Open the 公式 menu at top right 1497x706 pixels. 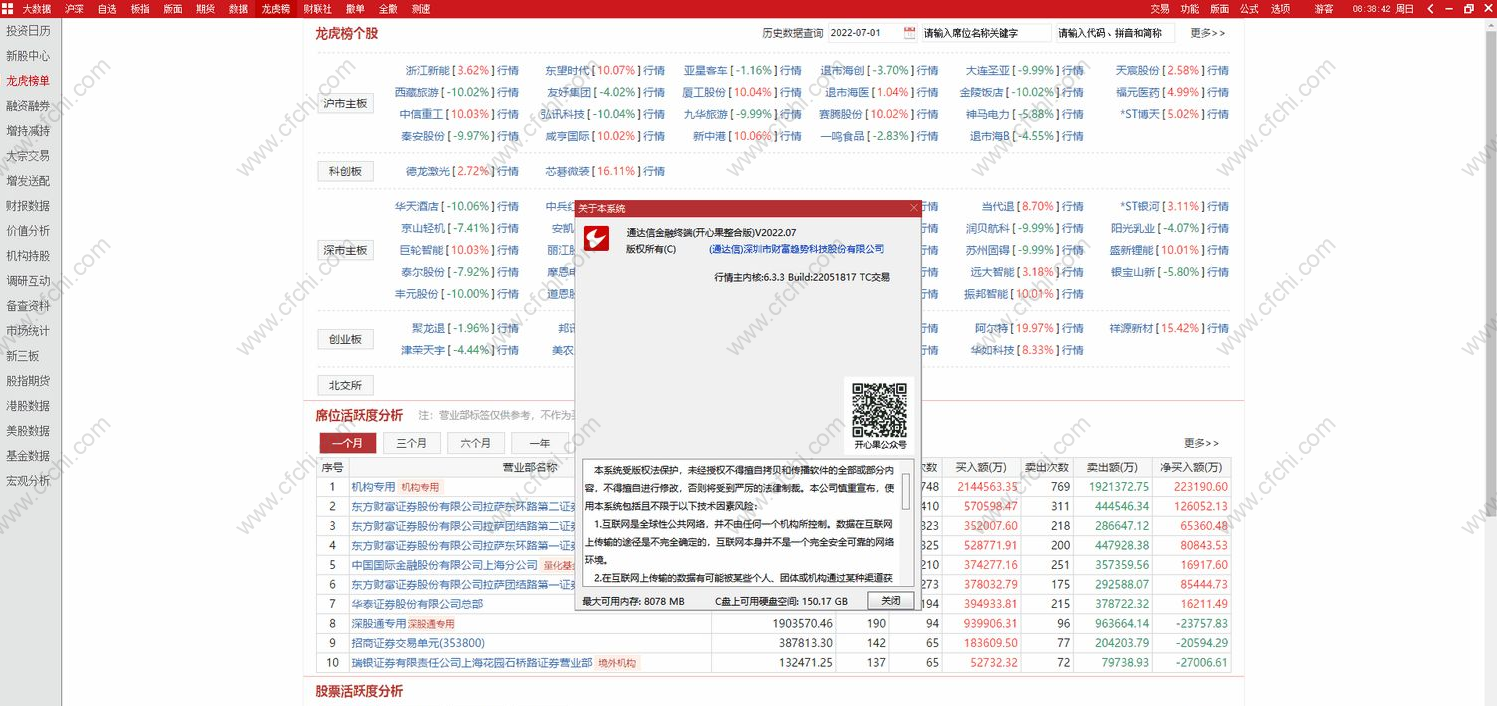click(x=1249, y=8)
